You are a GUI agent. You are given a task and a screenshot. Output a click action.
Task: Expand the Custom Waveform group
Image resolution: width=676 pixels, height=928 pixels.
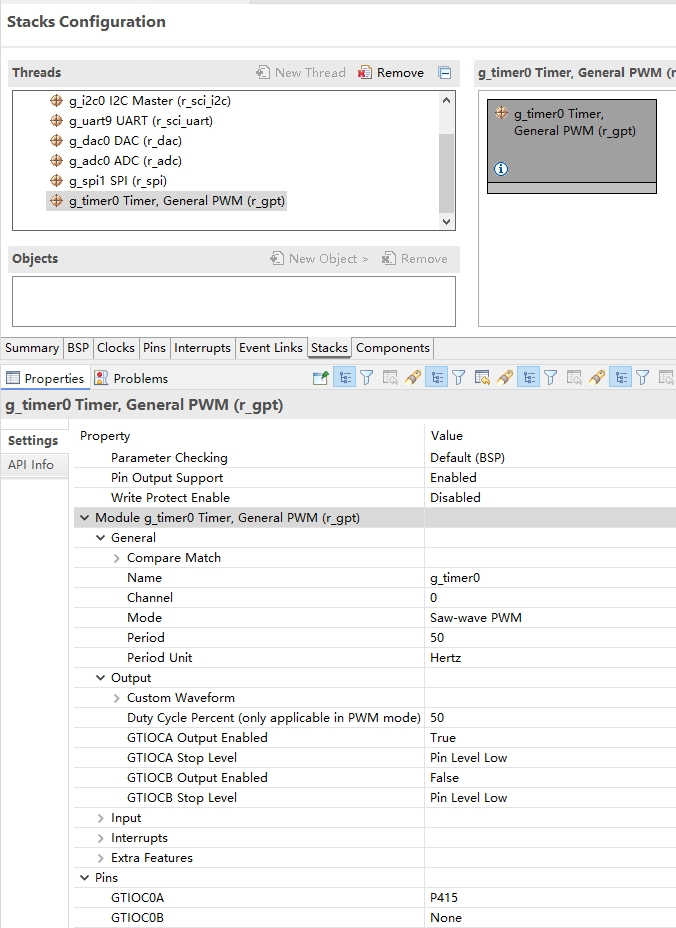117,698
